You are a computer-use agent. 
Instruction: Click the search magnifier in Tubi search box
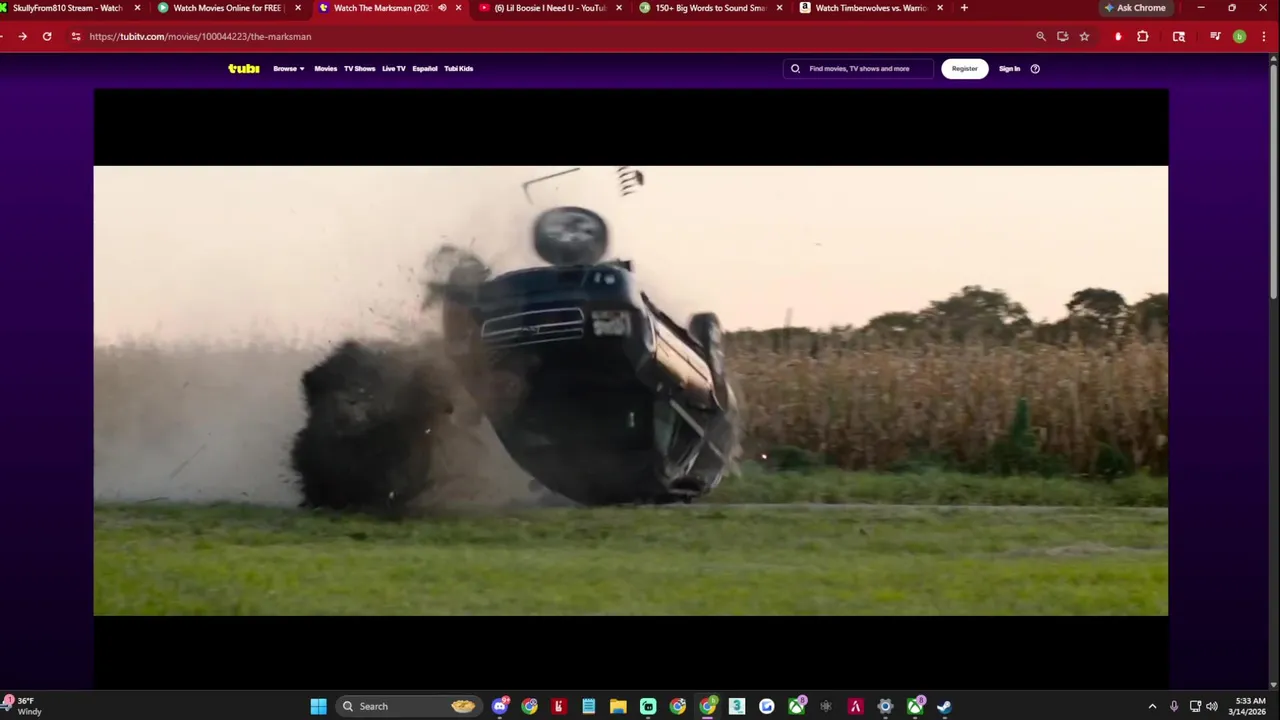[795, 69]
